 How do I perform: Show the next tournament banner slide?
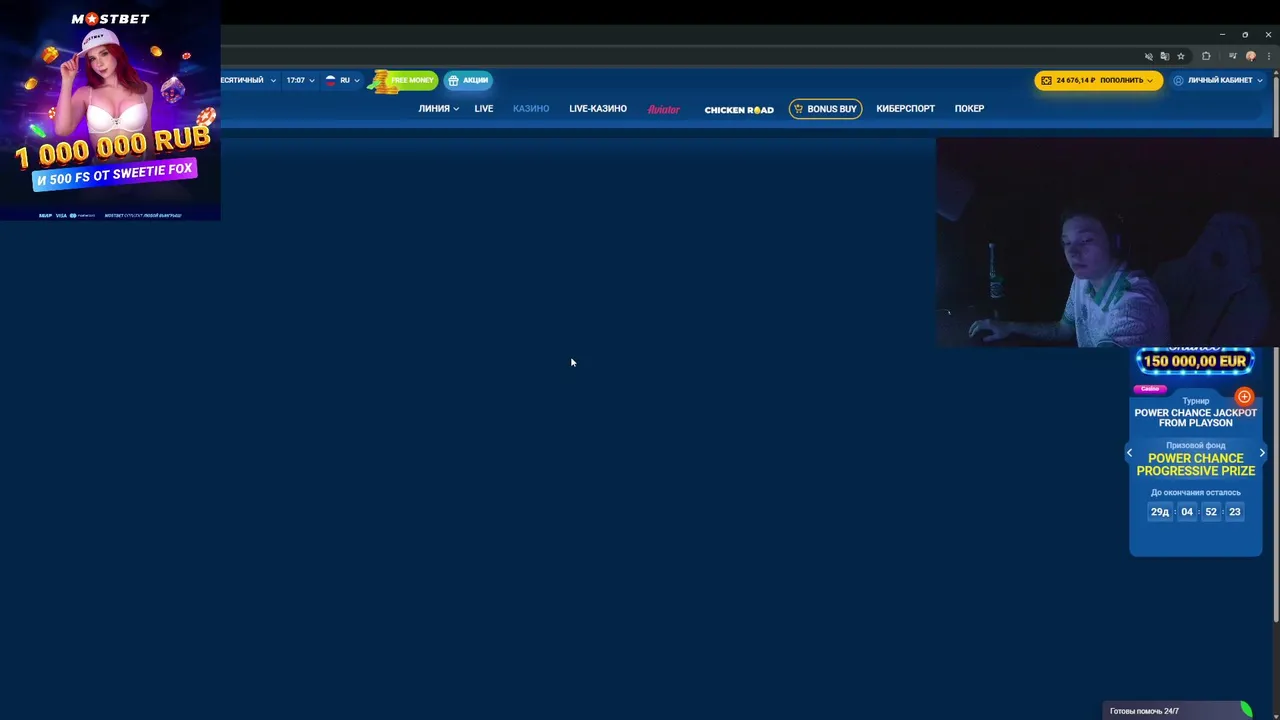coord(1262,453)
